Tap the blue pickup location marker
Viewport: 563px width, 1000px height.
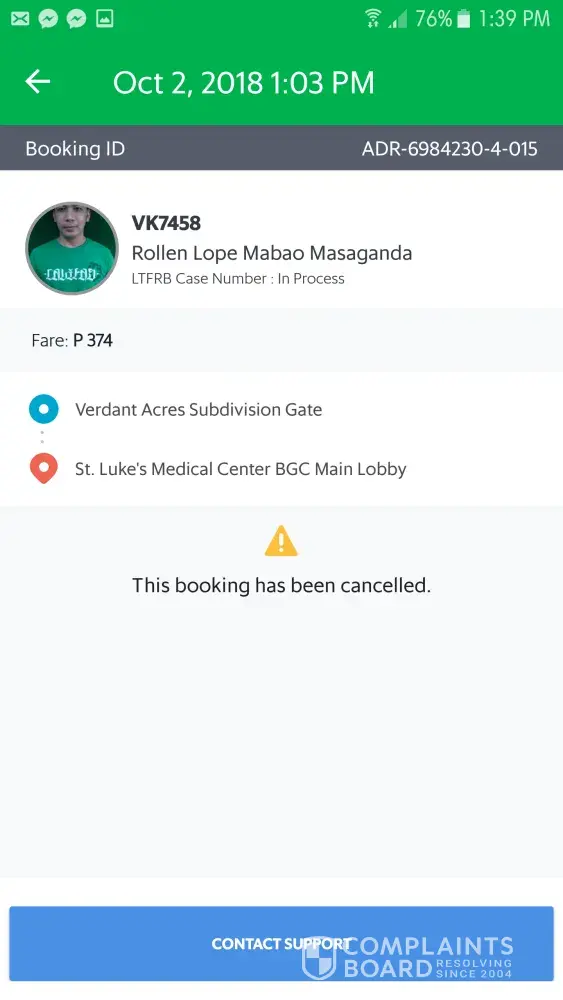click(43, 409)
